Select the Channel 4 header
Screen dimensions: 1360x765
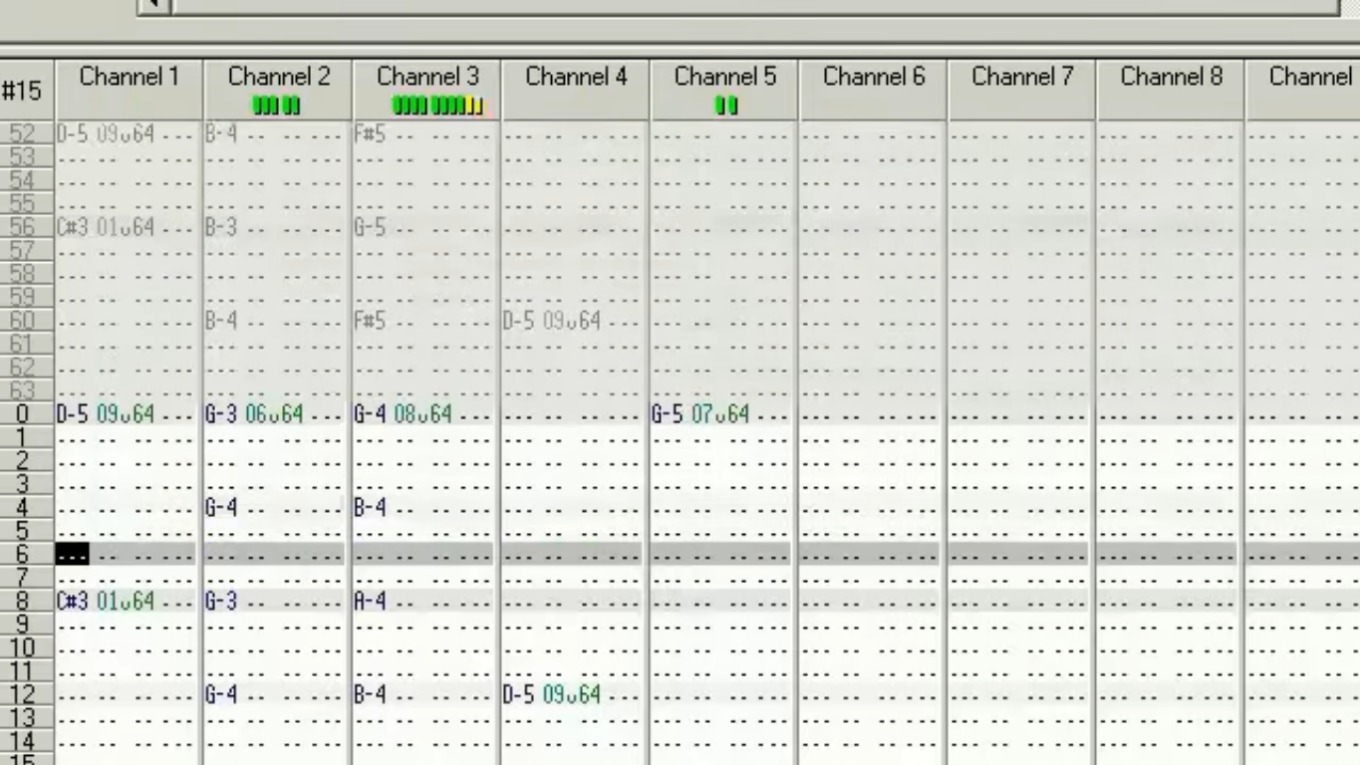point(576,77)
